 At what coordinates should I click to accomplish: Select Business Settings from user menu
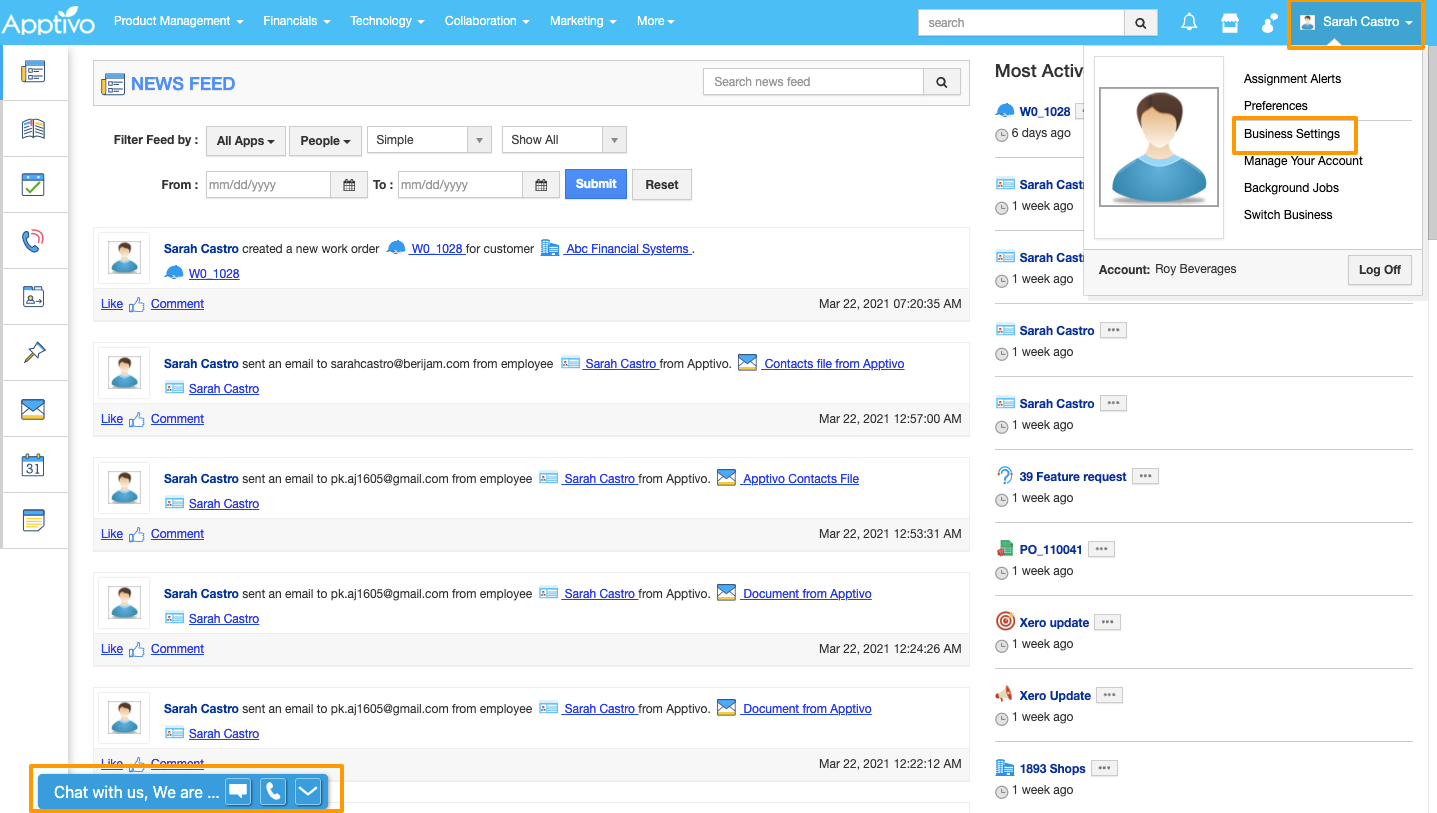coord(1291,134)
